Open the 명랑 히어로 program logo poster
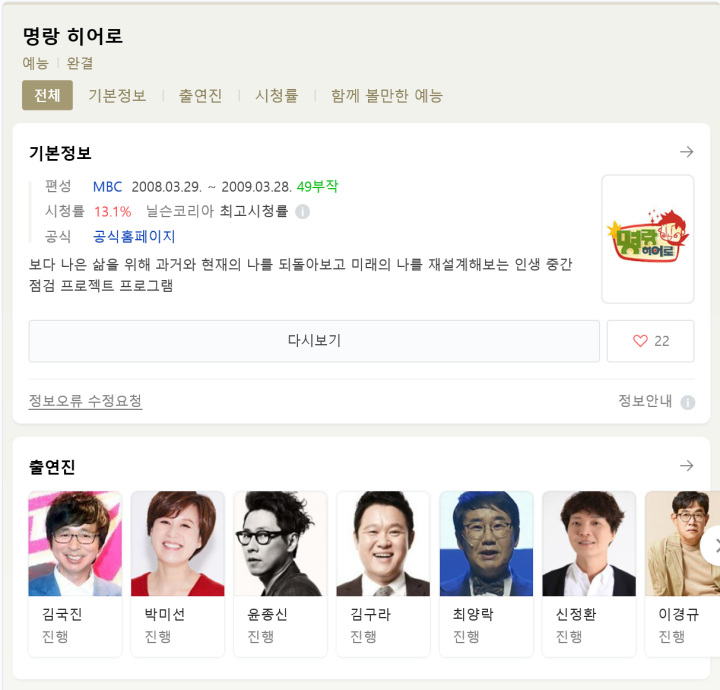This screenshot has width=720, height=690. click(x=647, y=239)
